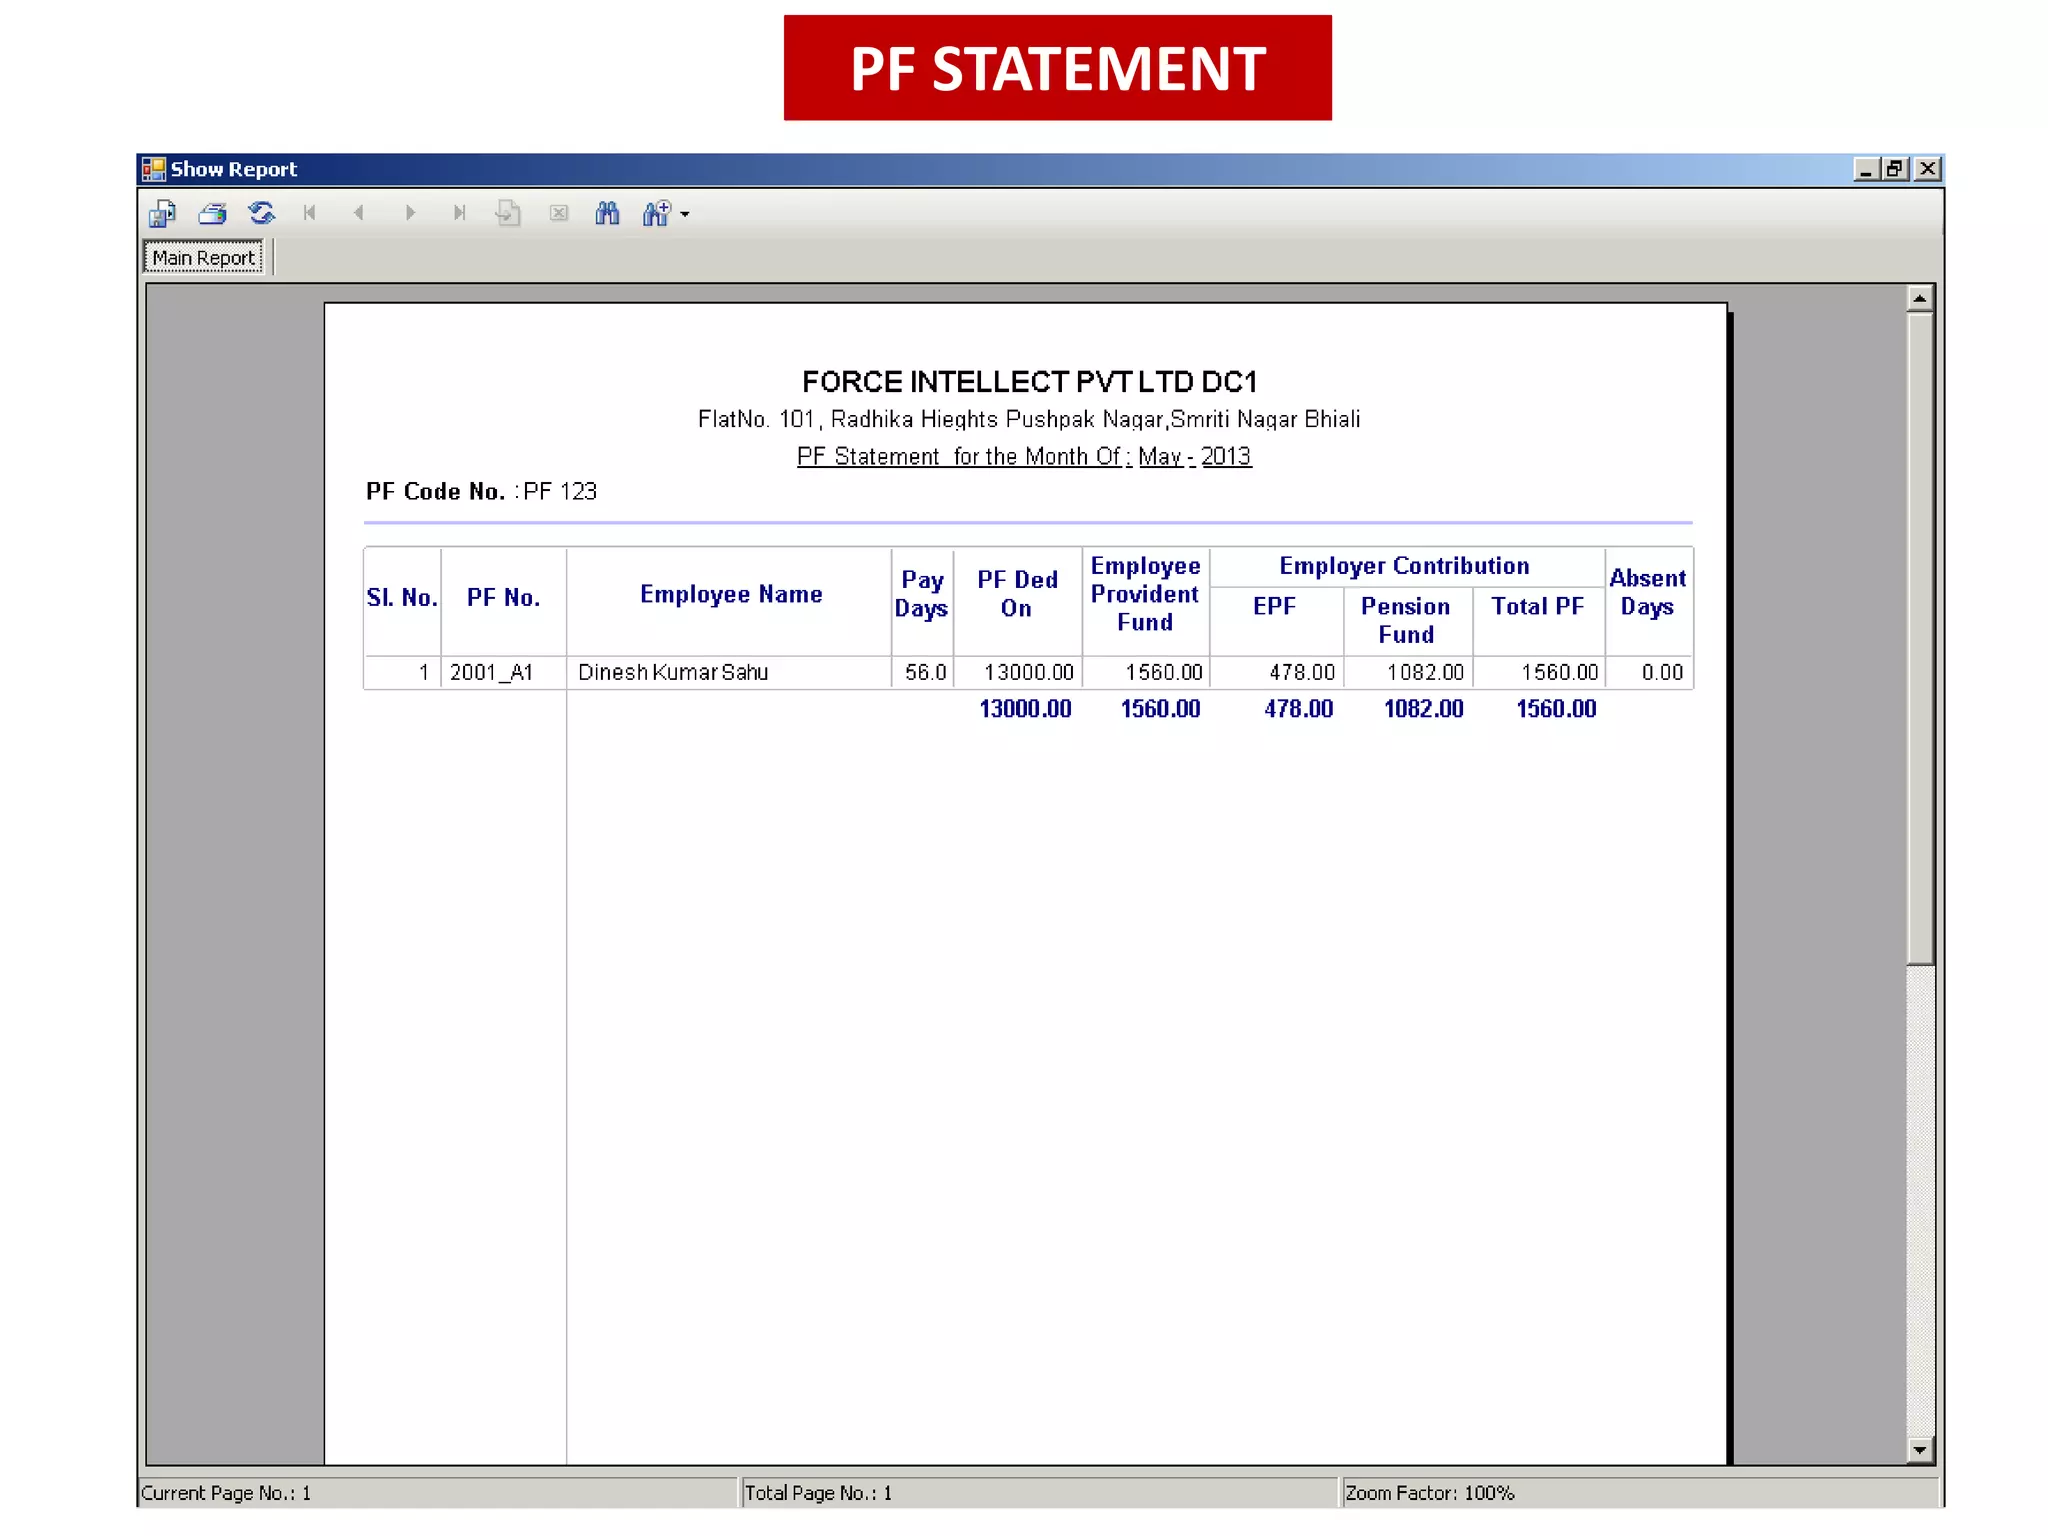Click the Go to Page icon

(x=508, y=213)
